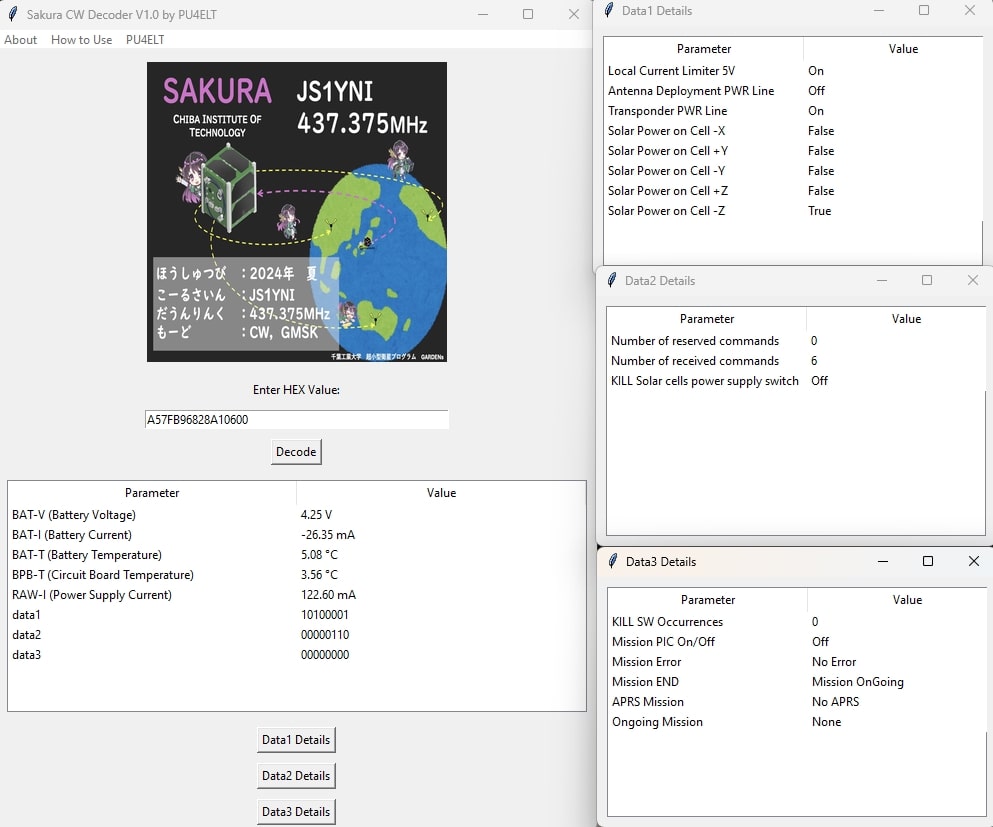Click the -26.35 mA current value

pos(328,535)
